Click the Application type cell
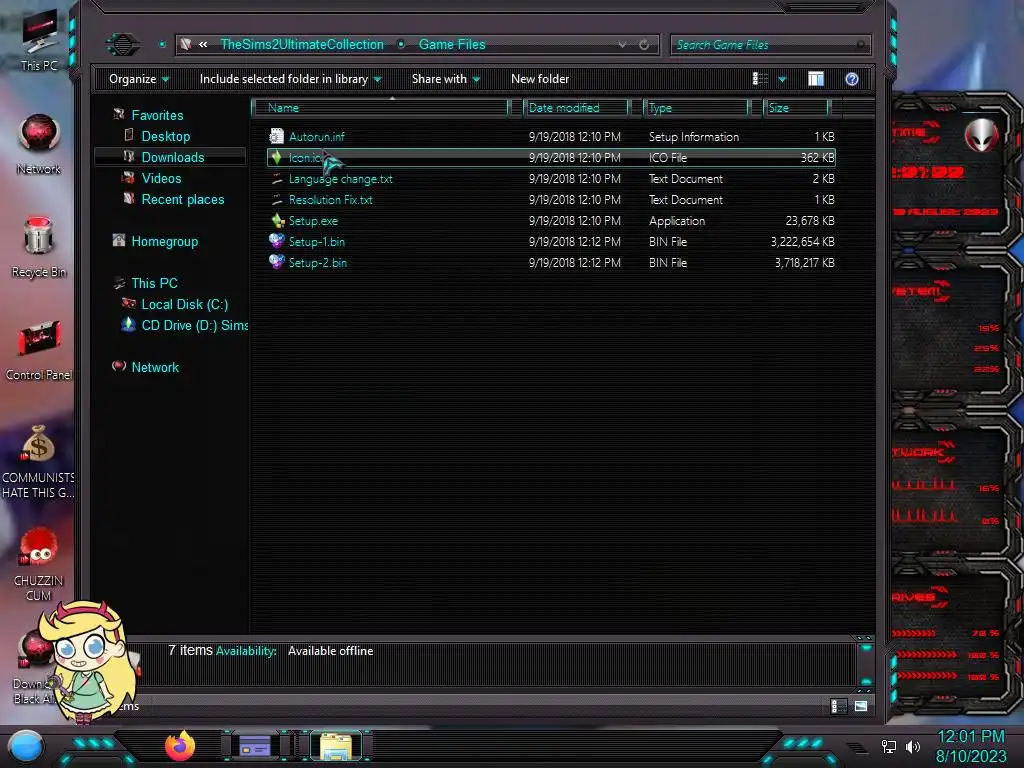 coord(677,221)
